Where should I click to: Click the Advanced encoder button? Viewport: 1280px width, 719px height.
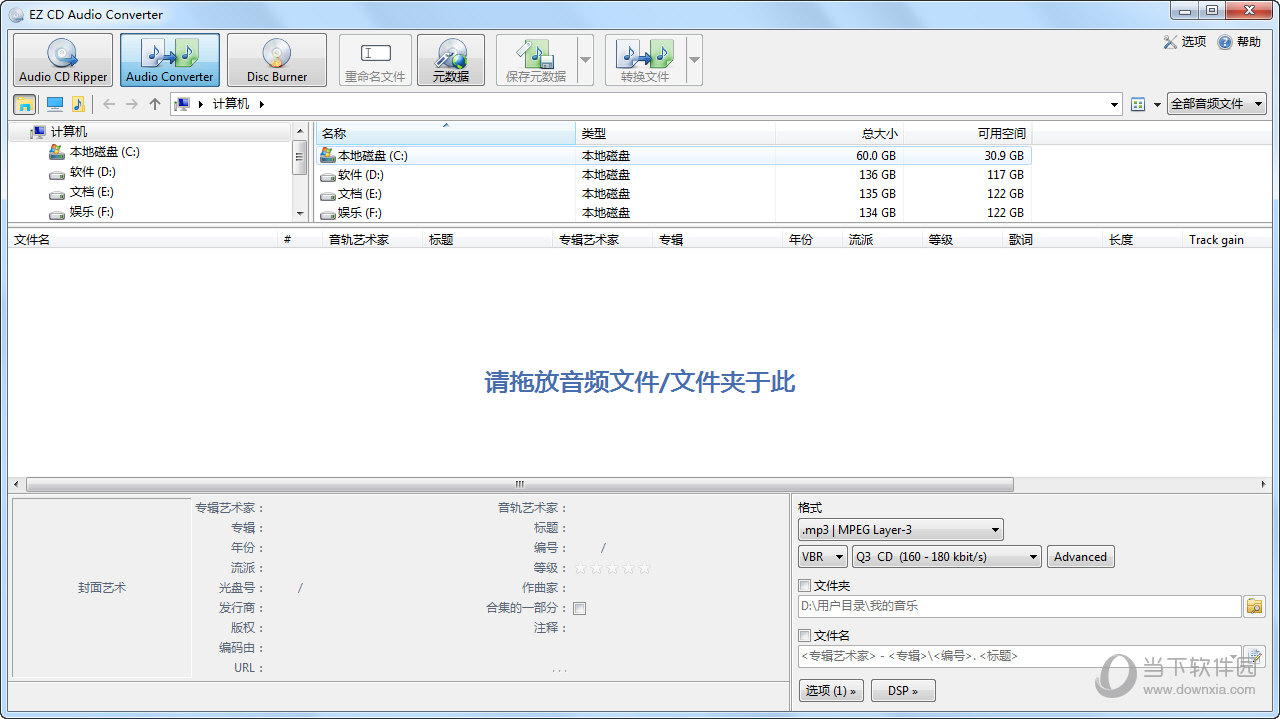click(1080, 557)
